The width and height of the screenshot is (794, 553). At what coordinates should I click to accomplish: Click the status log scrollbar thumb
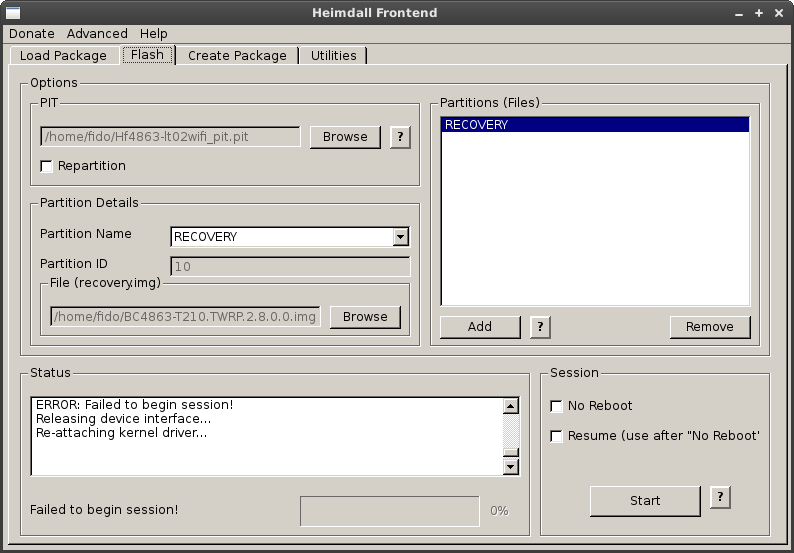click(510, 453)
